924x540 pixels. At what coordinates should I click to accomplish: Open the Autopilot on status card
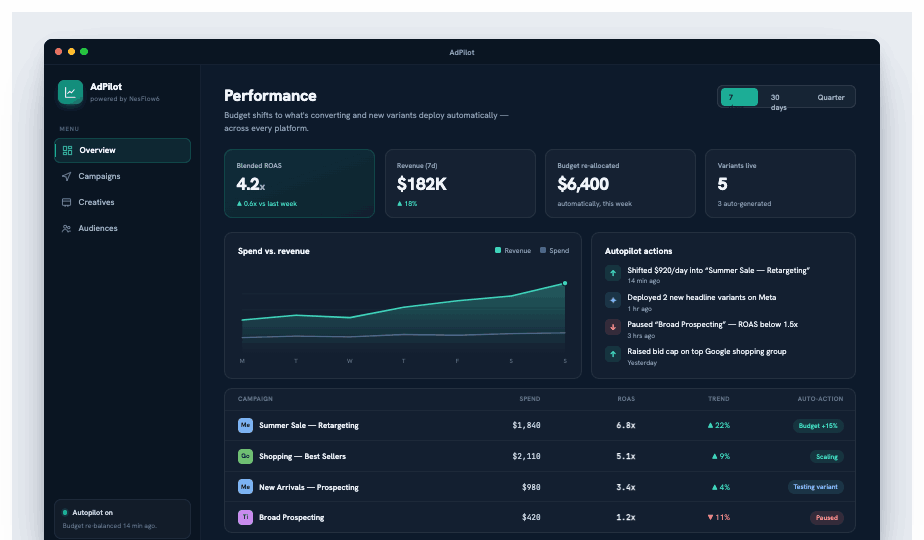[123, 519]
